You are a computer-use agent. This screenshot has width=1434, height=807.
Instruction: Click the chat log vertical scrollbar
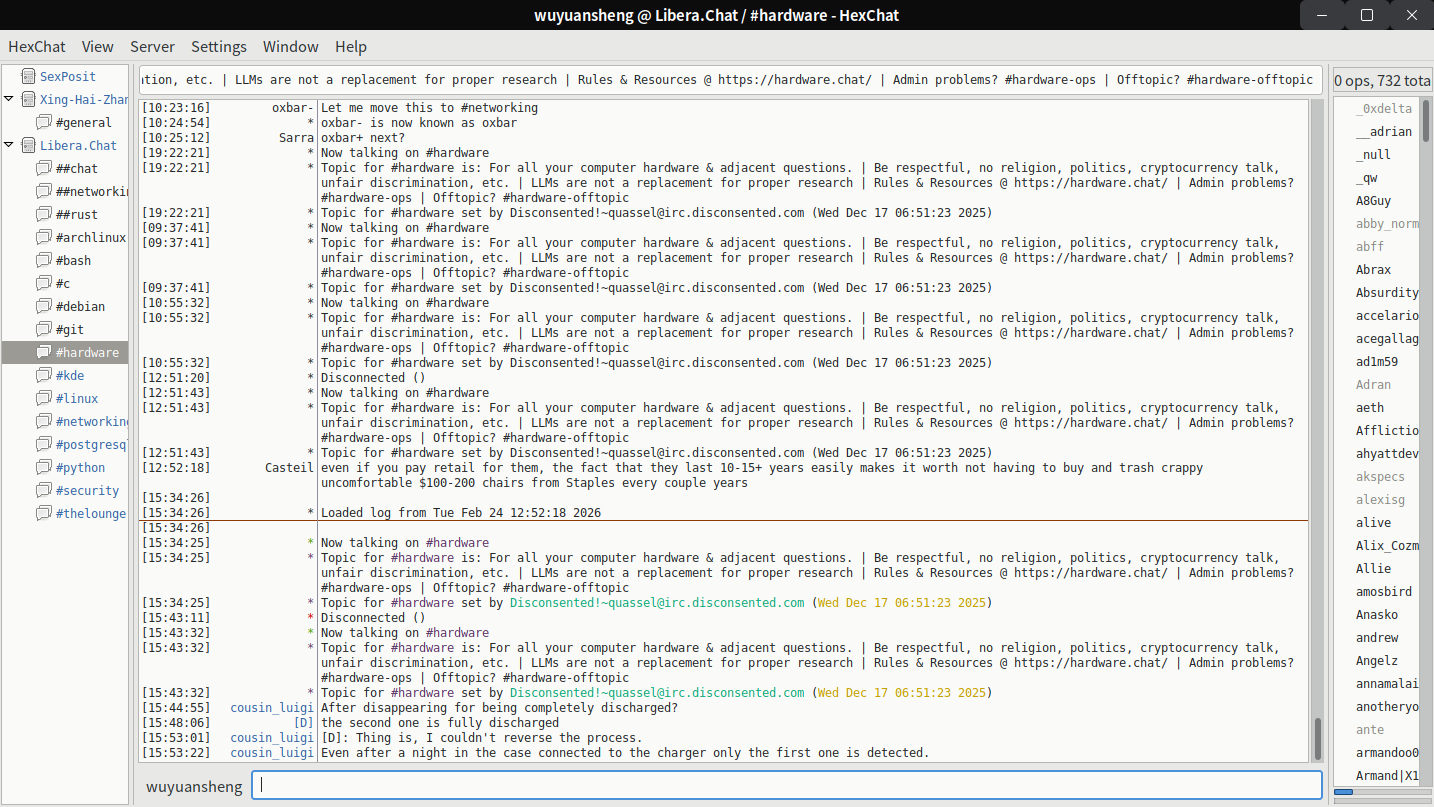click(x=1317, y=738)
